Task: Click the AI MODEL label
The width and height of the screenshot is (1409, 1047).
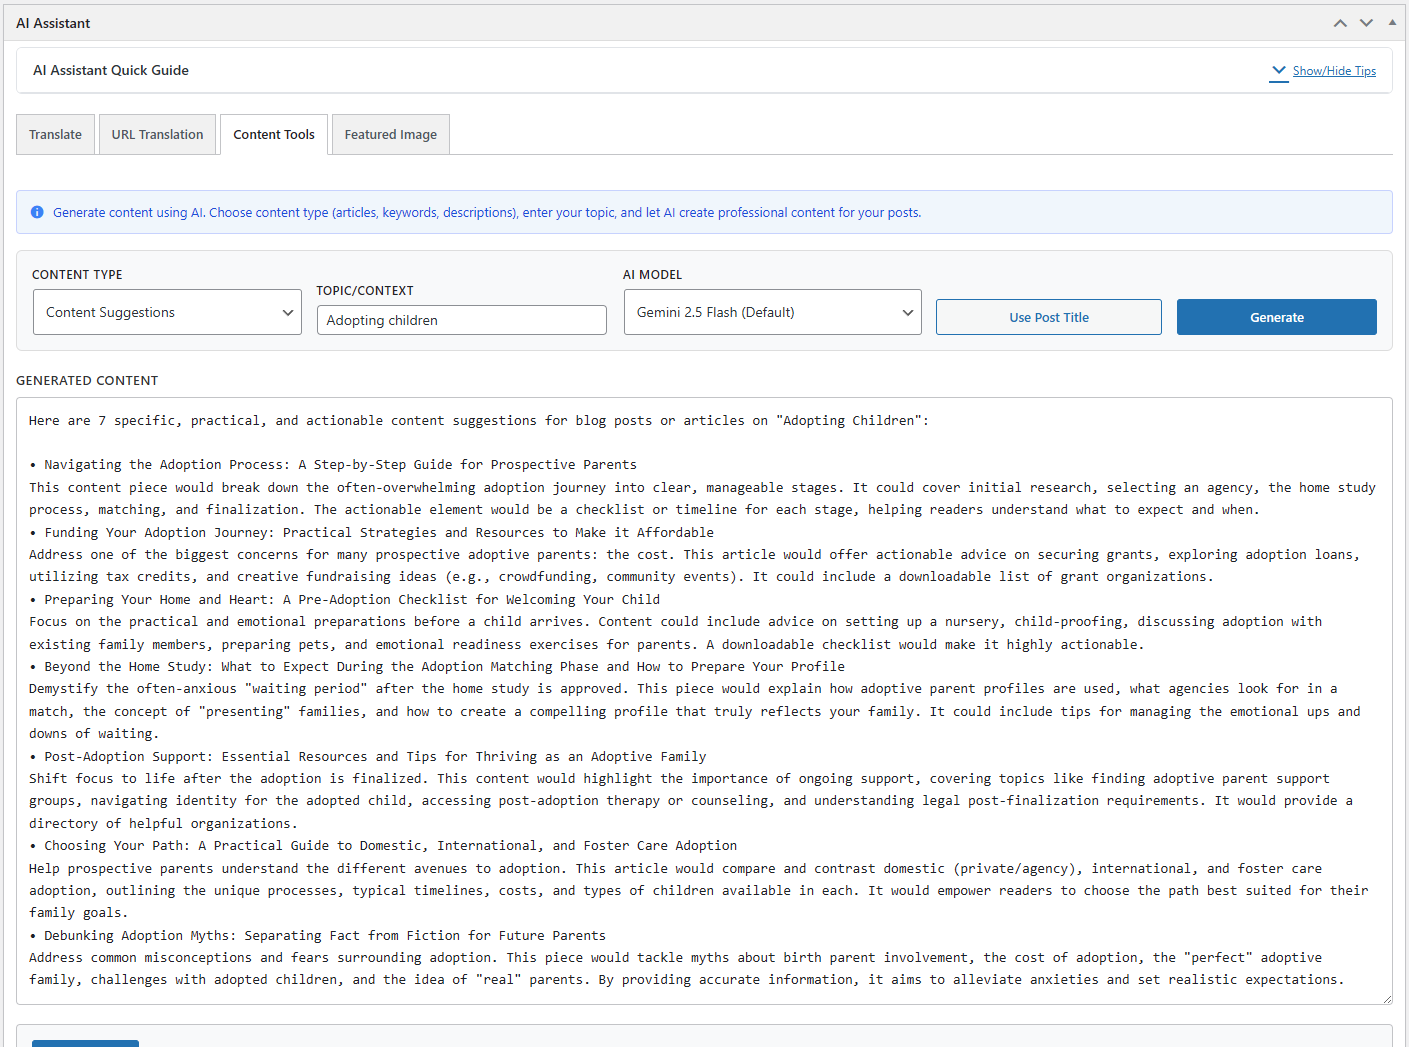Action: 652,274
